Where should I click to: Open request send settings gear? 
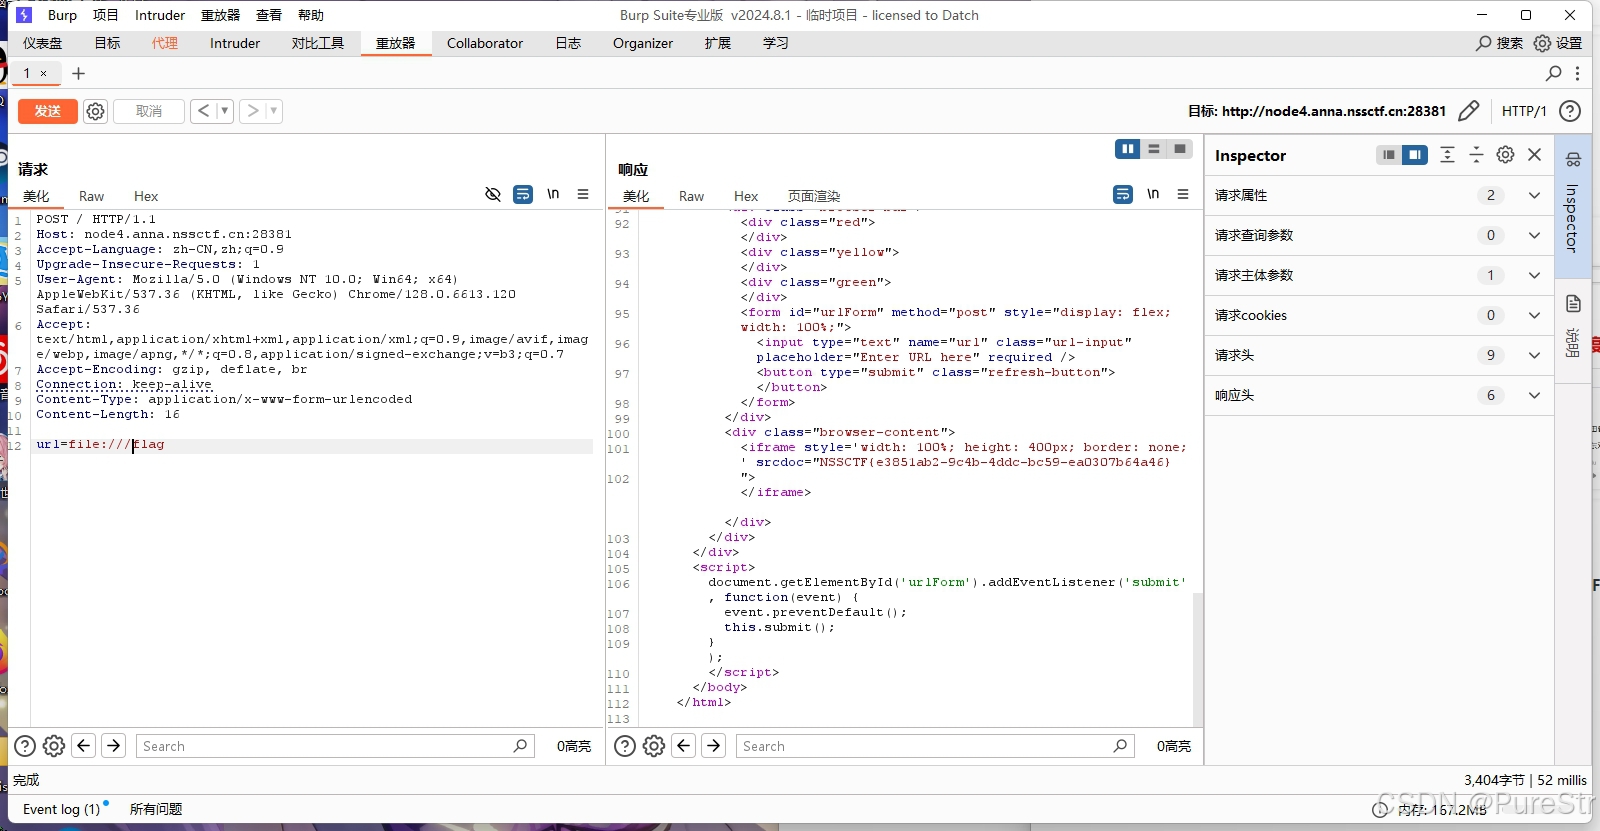[95, 111]
